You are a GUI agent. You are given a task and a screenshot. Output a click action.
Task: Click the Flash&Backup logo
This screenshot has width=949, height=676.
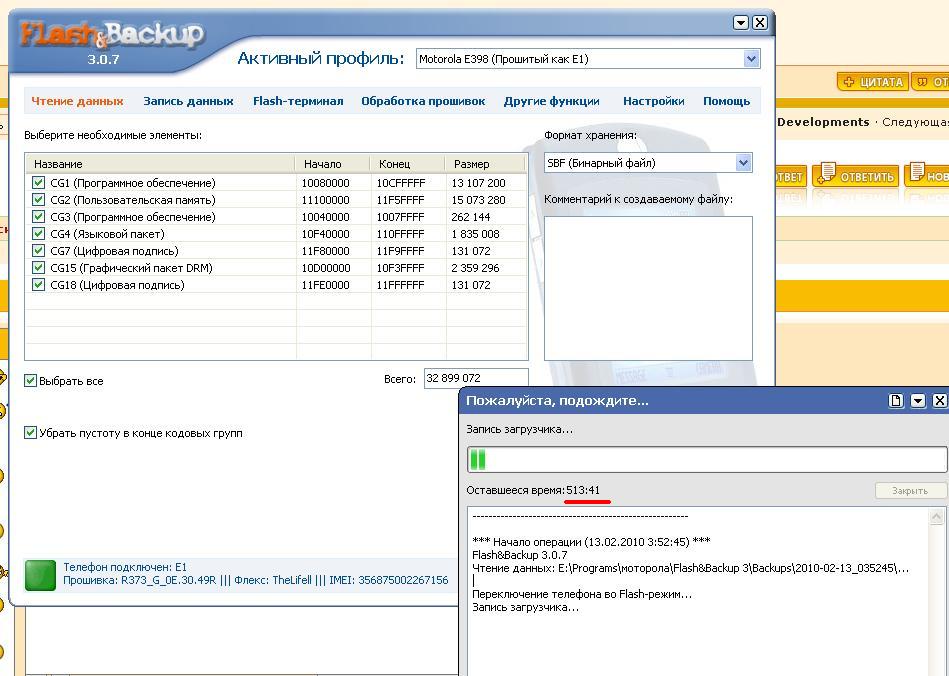point(112,35)
